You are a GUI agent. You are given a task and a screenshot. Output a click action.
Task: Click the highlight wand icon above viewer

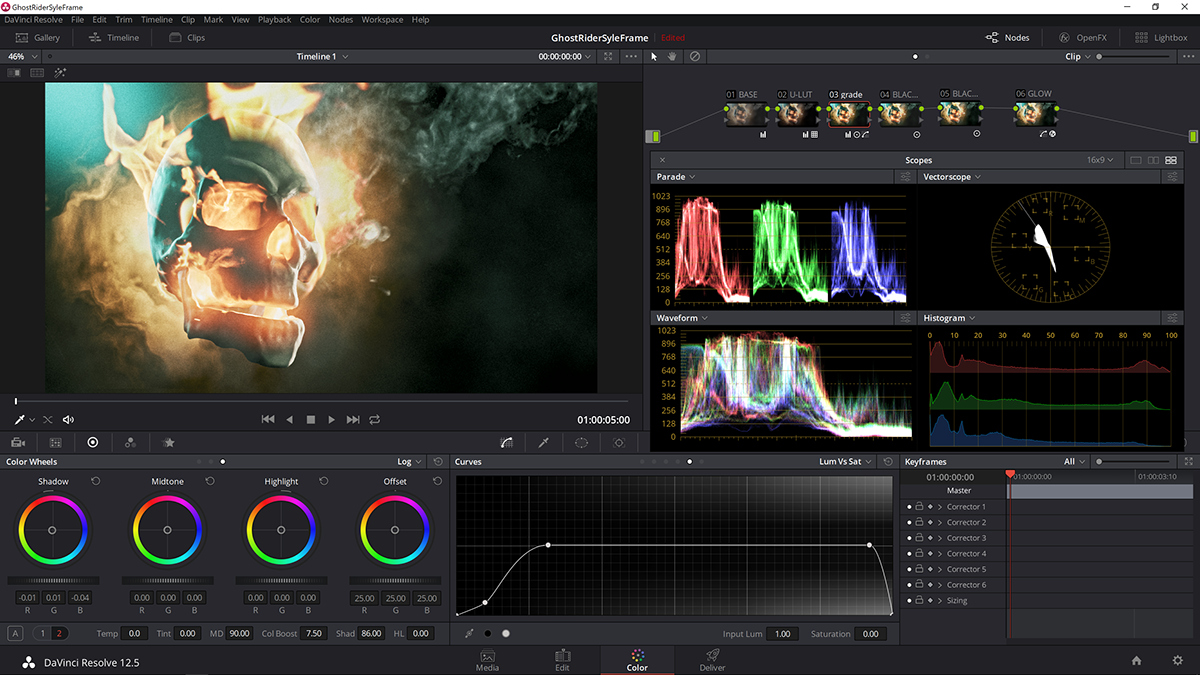pos(60,73)
